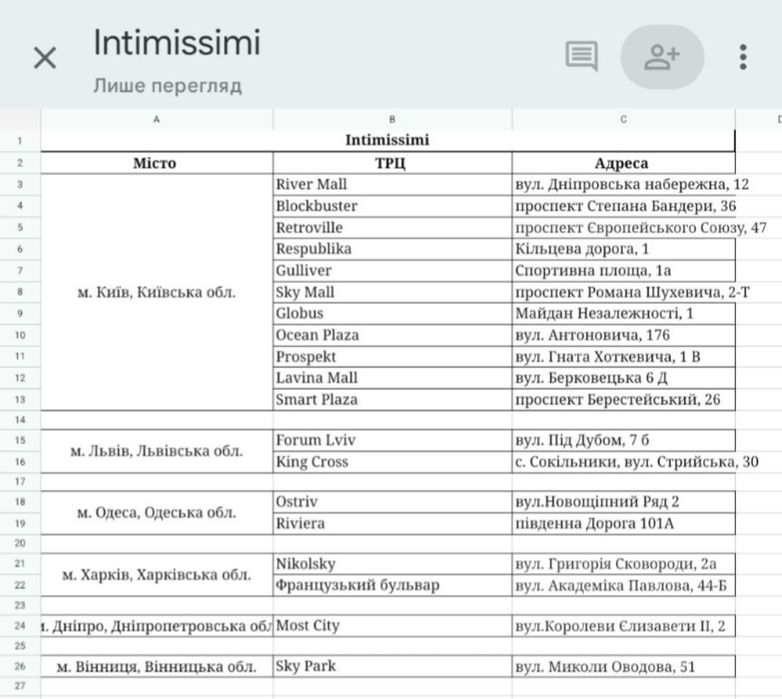Select address південна Дорога 101А

point(623,524)
